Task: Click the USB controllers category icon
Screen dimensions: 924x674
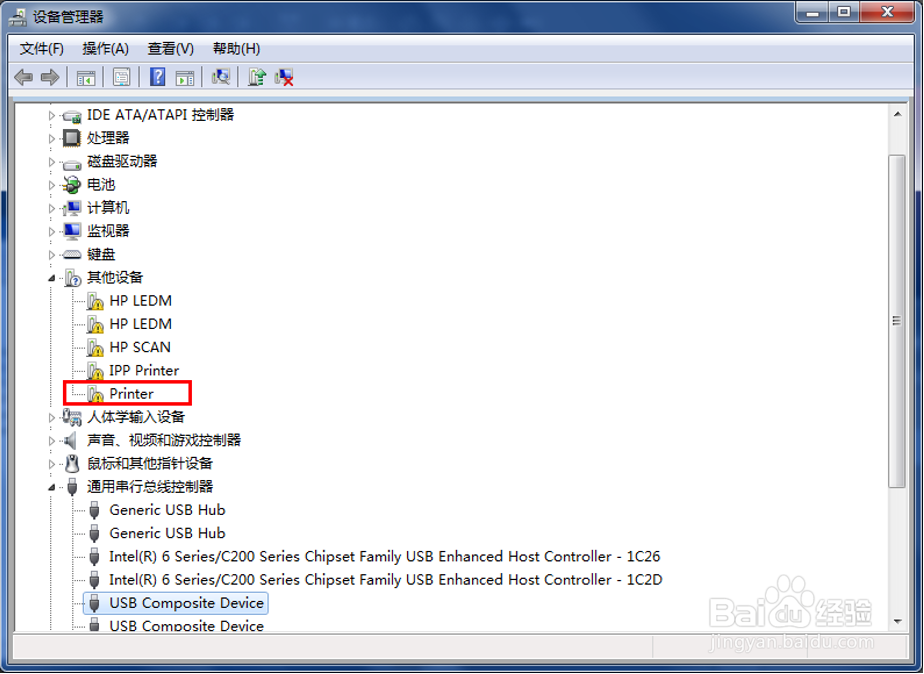Action: [x=72, y=487]
